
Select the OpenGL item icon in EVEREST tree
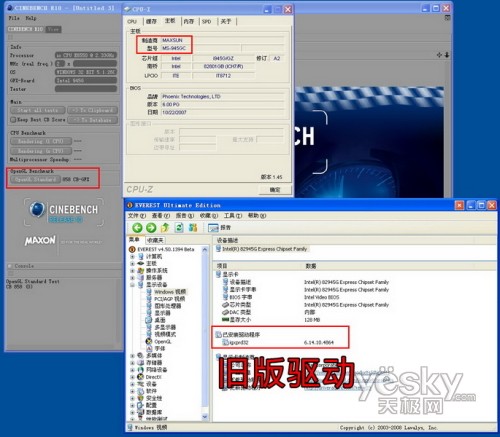149,341
